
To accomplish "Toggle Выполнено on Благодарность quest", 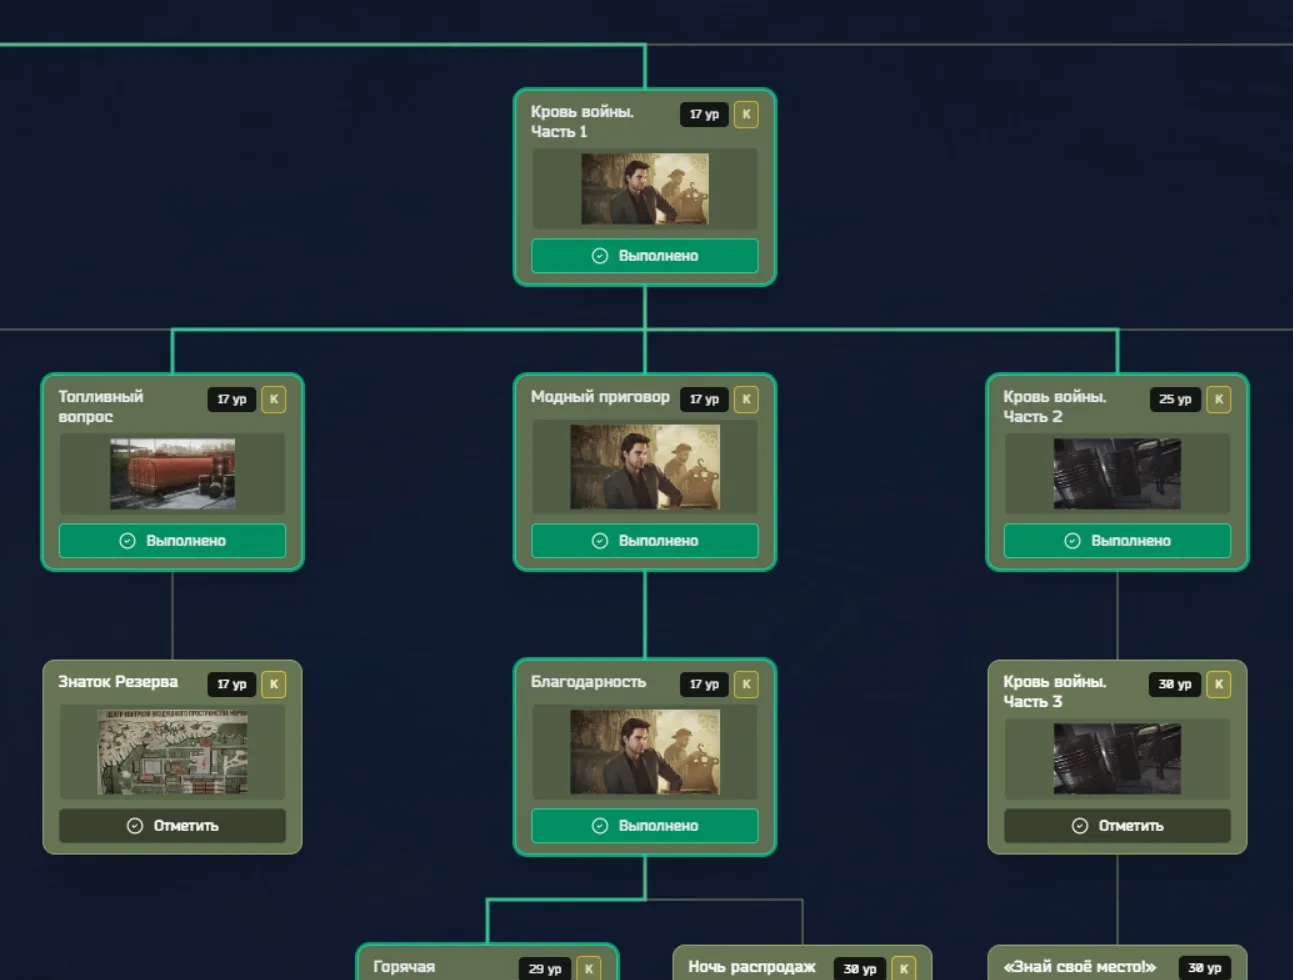I will point(645,826).
